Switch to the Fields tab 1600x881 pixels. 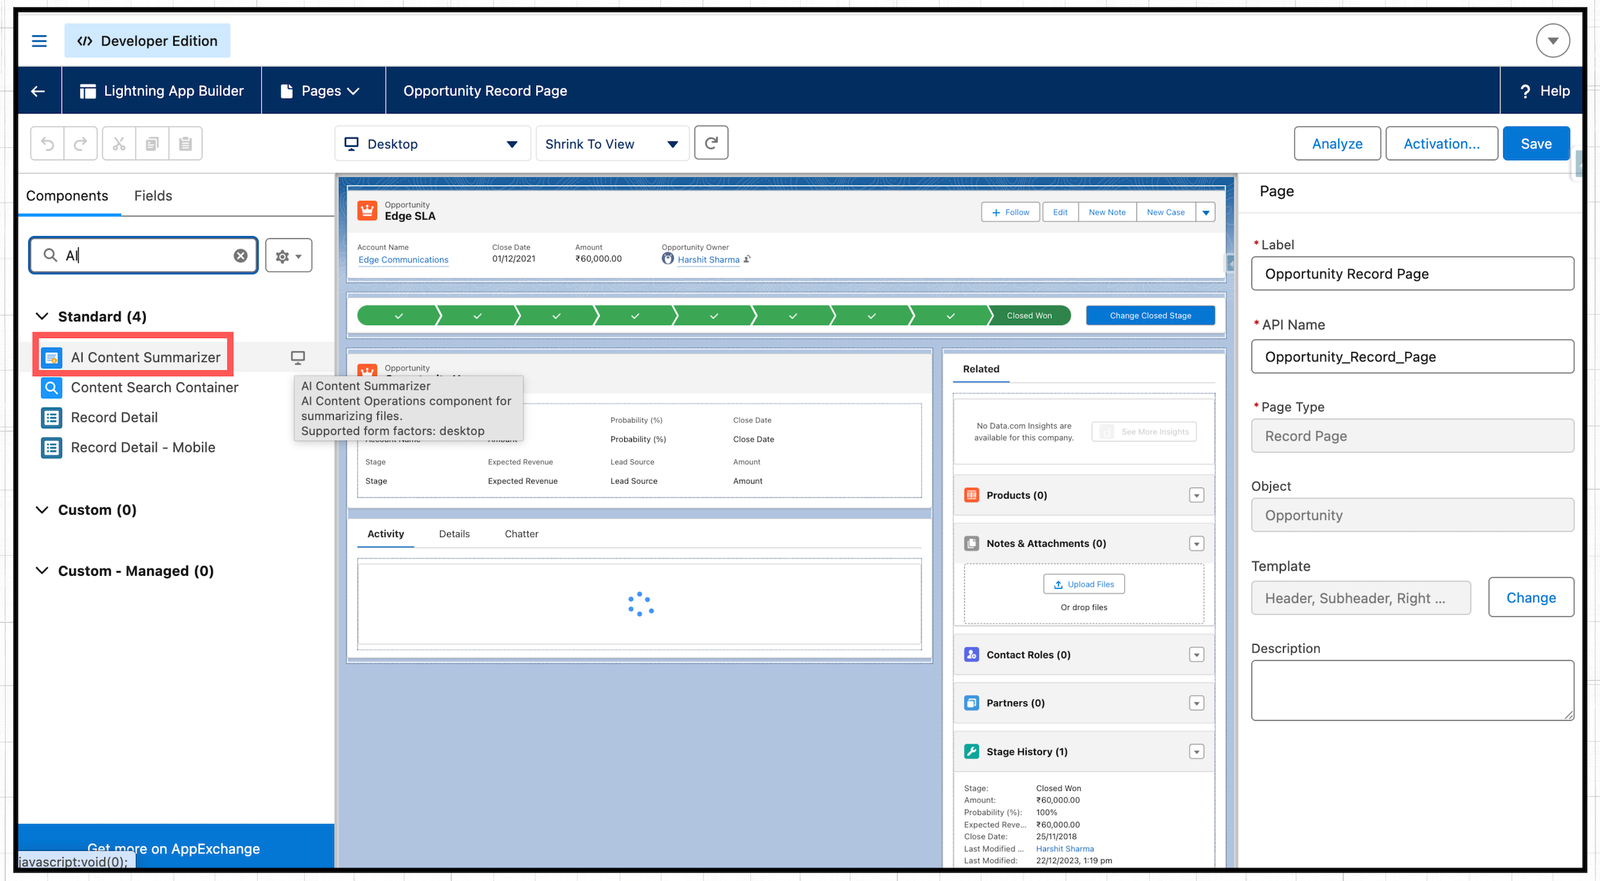click(153, 196)
